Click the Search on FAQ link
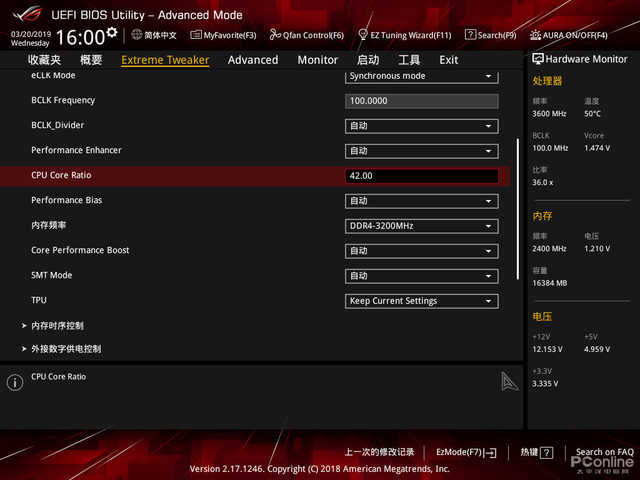 pyautogui.click(x=604, y=452)
